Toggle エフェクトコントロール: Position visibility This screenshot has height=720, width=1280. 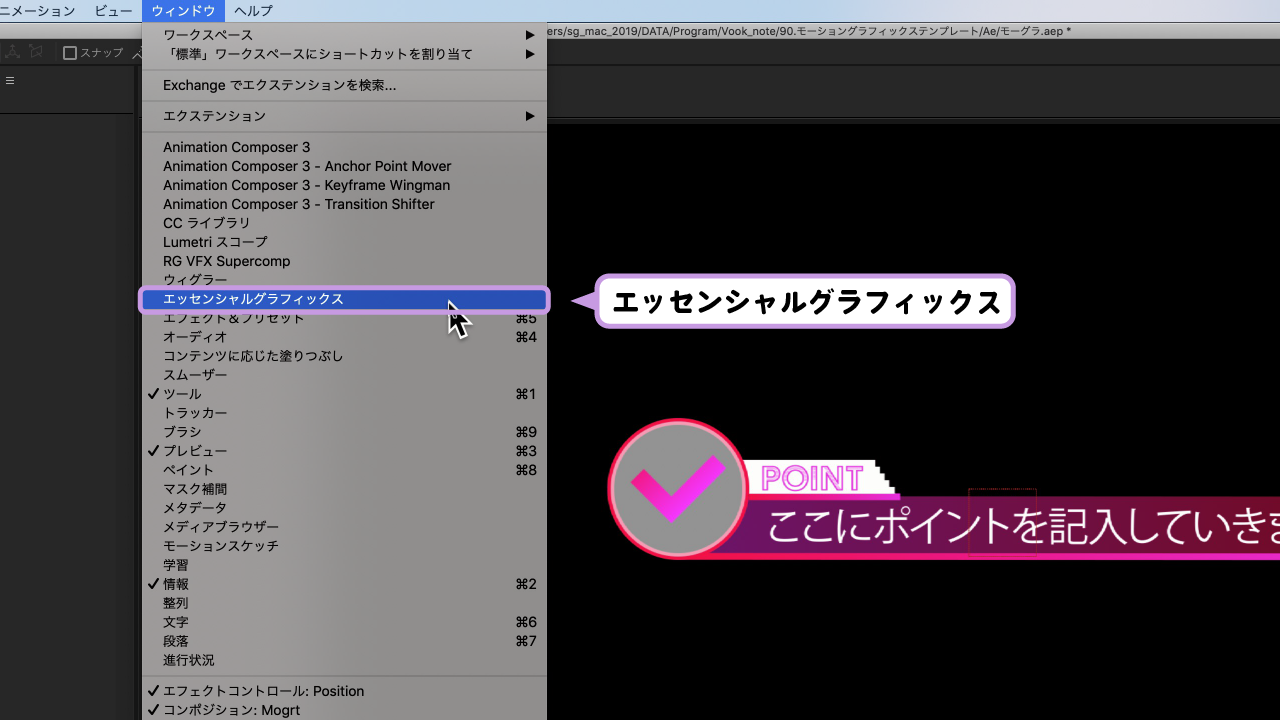(263, 690)
